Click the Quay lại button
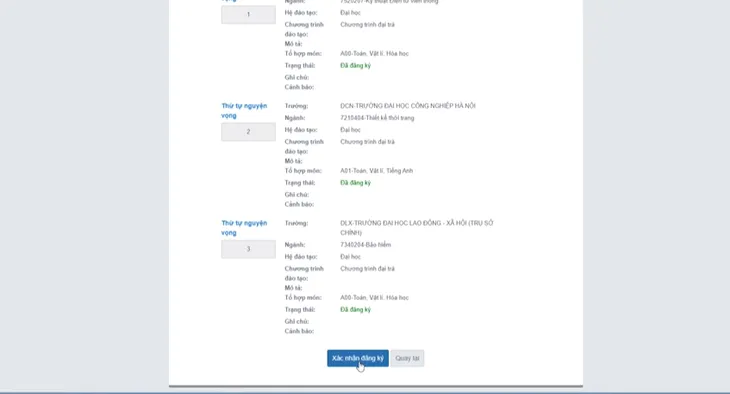 pyautogui.click(x=407, y=358)
